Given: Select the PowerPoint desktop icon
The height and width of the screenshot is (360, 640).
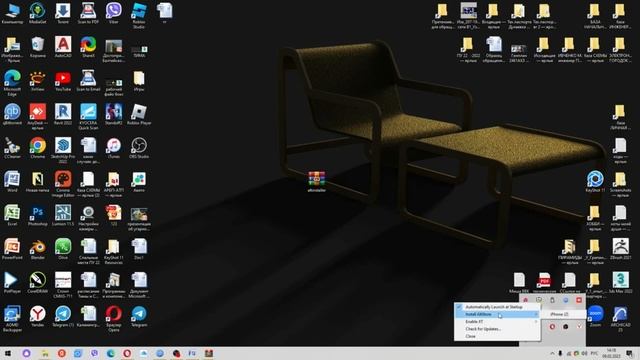Looking at the screenshot, I should click(12, 249).
